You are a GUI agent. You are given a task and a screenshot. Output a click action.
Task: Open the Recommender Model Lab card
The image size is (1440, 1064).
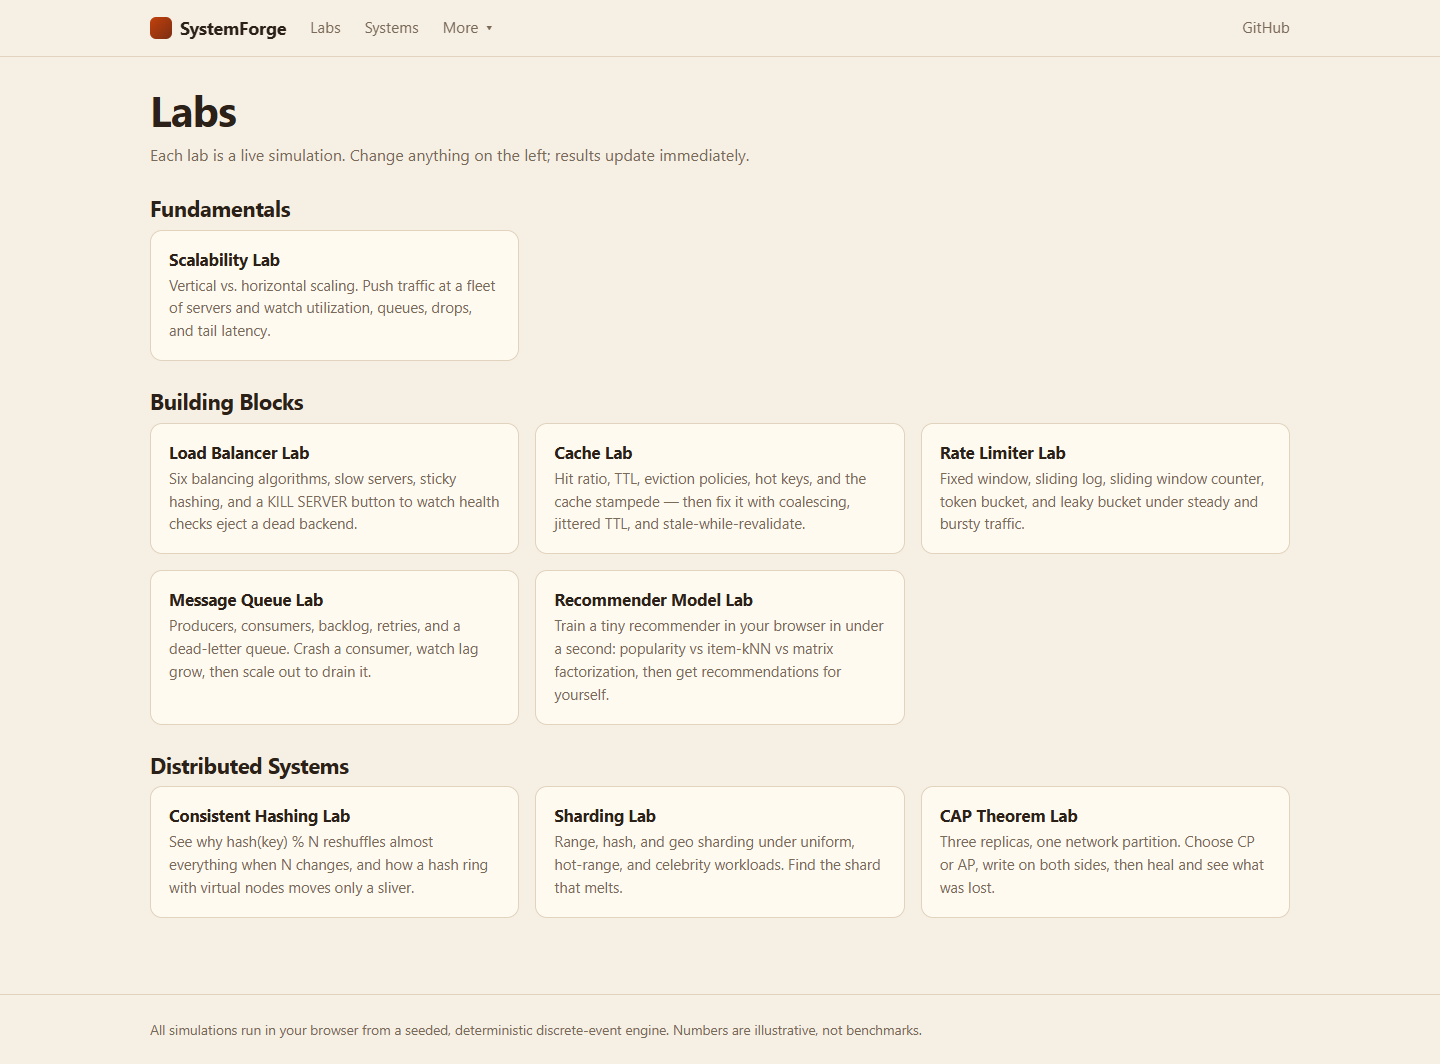[x=720, y=647]
